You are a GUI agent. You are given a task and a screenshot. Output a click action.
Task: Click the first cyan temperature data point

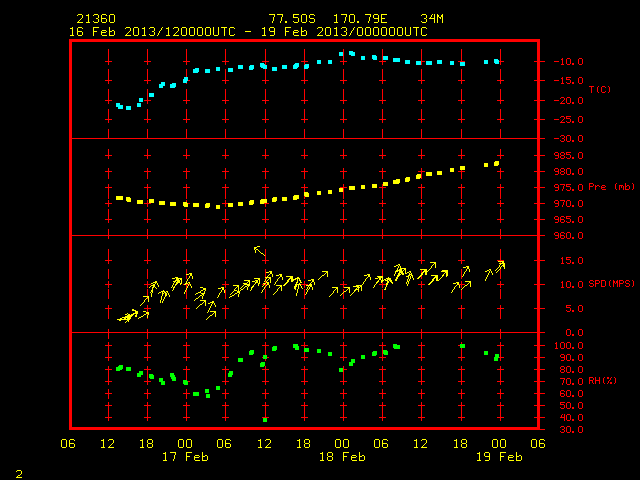pos(119,106)
